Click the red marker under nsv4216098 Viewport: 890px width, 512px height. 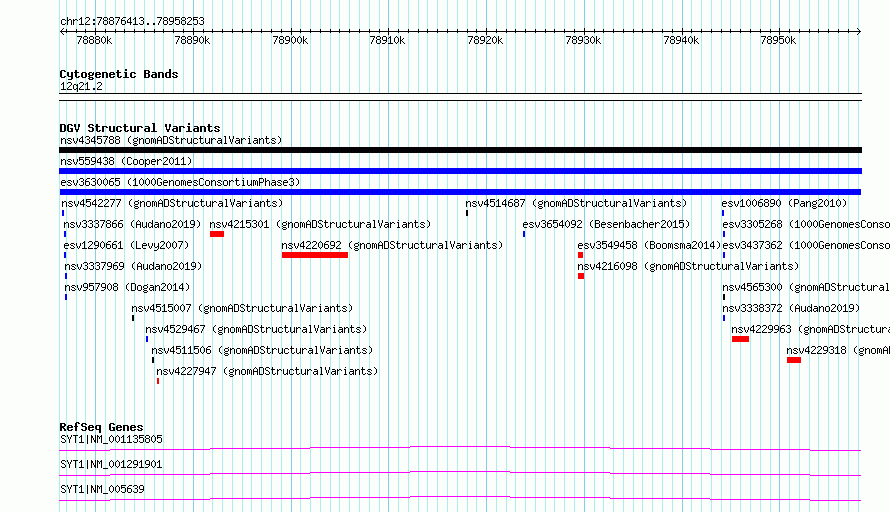point(581,276)
